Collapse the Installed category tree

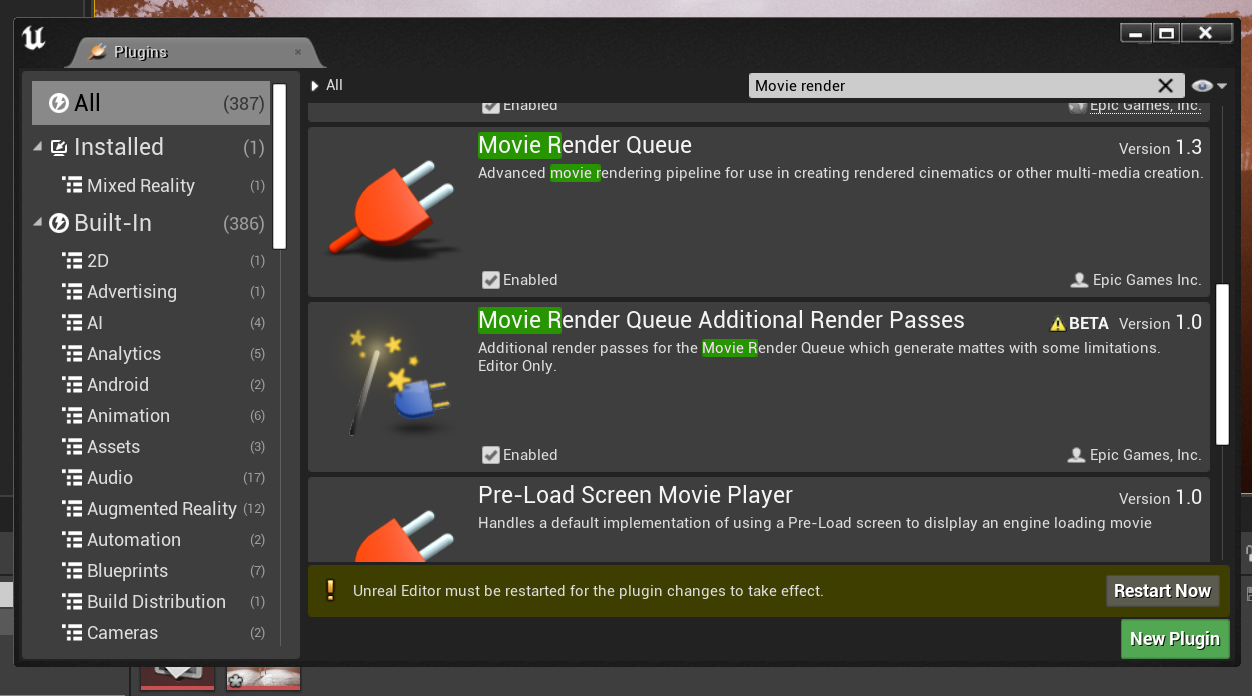(x=38, y=147)
